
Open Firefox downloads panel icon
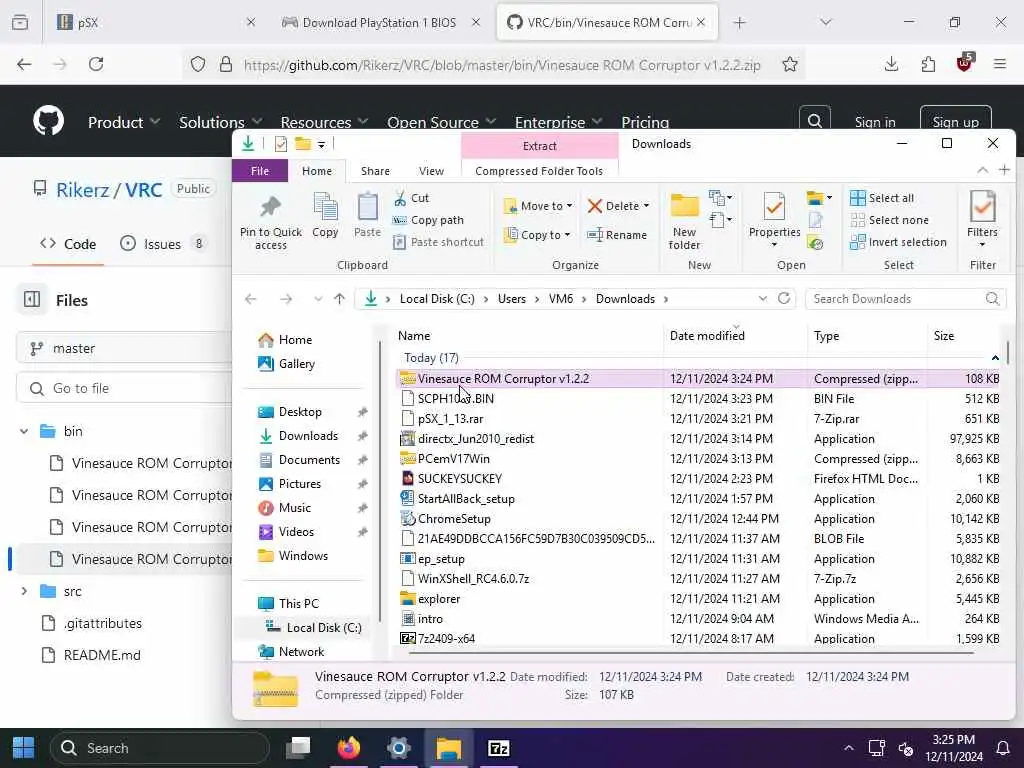pos(891,64)
